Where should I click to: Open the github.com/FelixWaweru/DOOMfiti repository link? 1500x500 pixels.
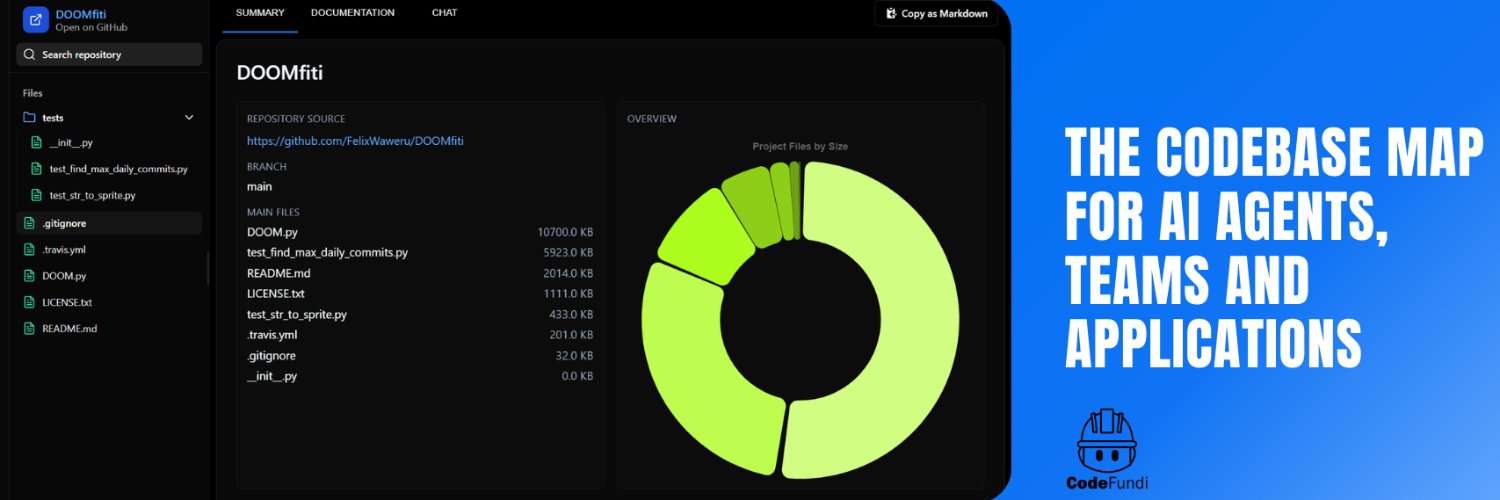355,141
